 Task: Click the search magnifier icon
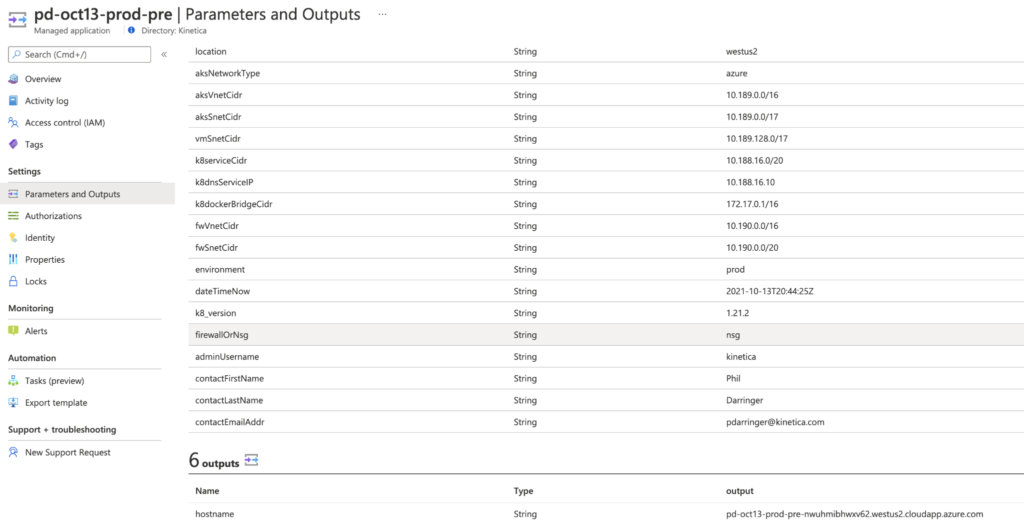16,55
